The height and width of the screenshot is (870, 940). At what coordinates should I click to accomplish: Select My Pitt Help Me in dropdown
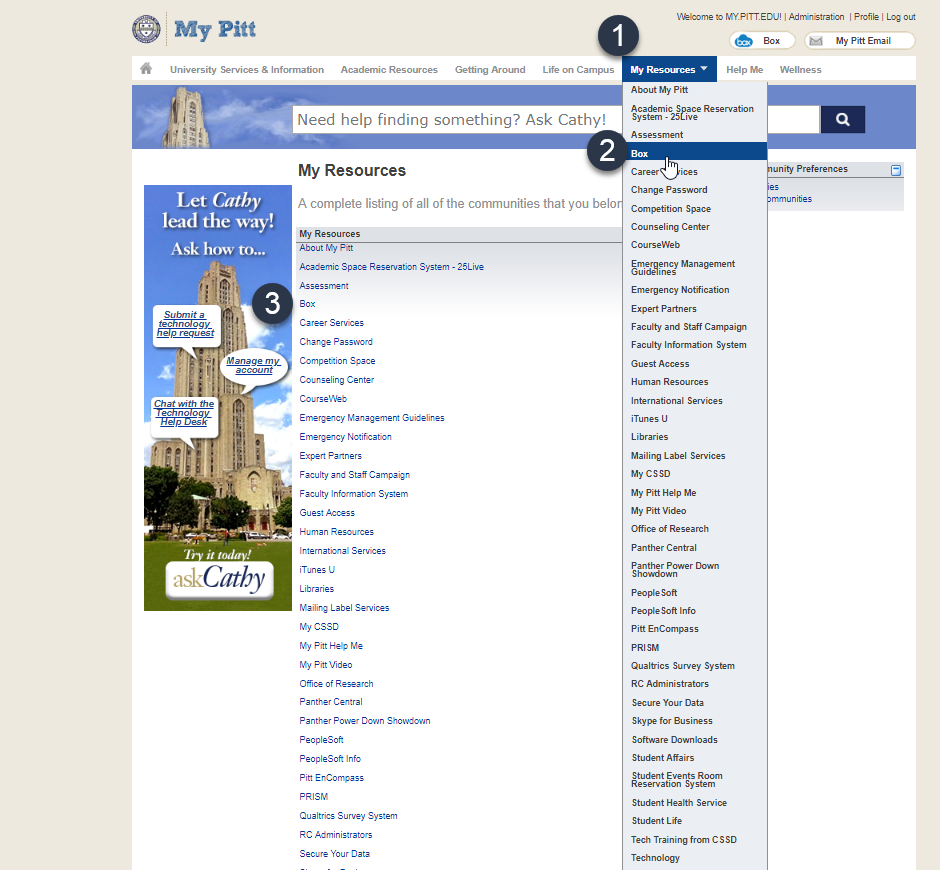click(663, 493)
